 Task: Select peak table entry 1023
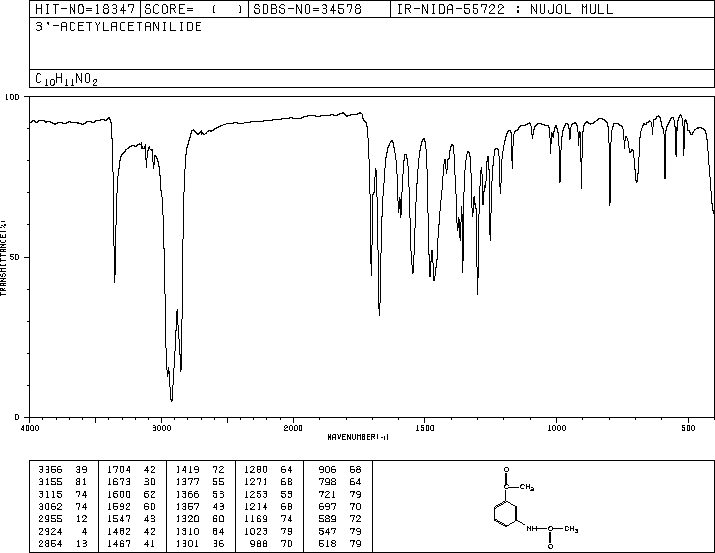(x=269, y=532)
